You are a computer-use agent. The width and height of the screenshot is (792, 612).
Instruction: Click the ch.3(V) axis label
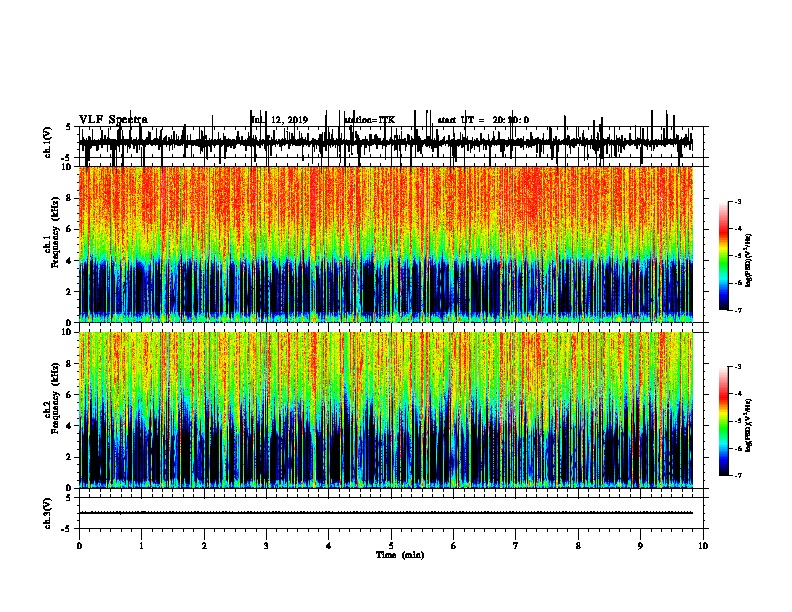pyautogui.click(x=48, y=513)
